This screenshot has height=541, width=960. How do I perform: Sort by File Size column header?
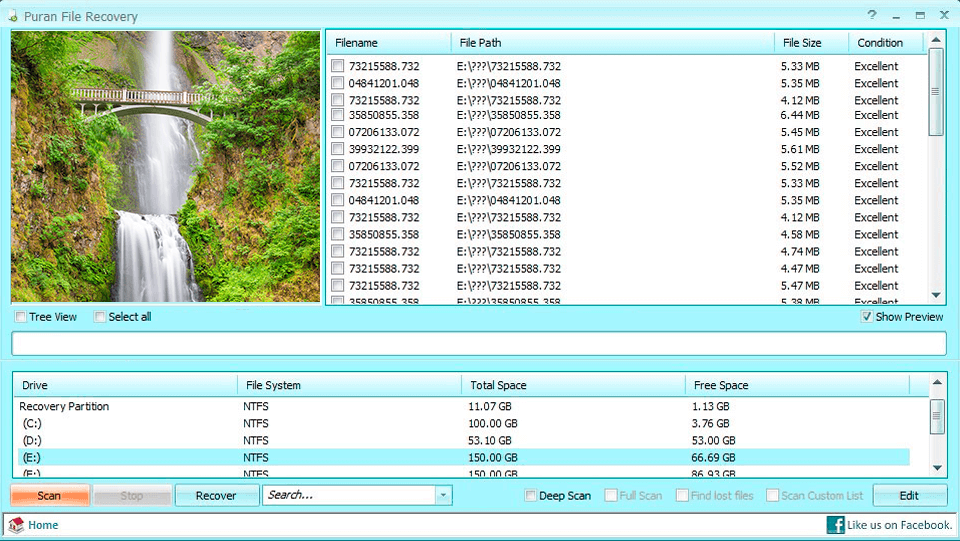802,43
